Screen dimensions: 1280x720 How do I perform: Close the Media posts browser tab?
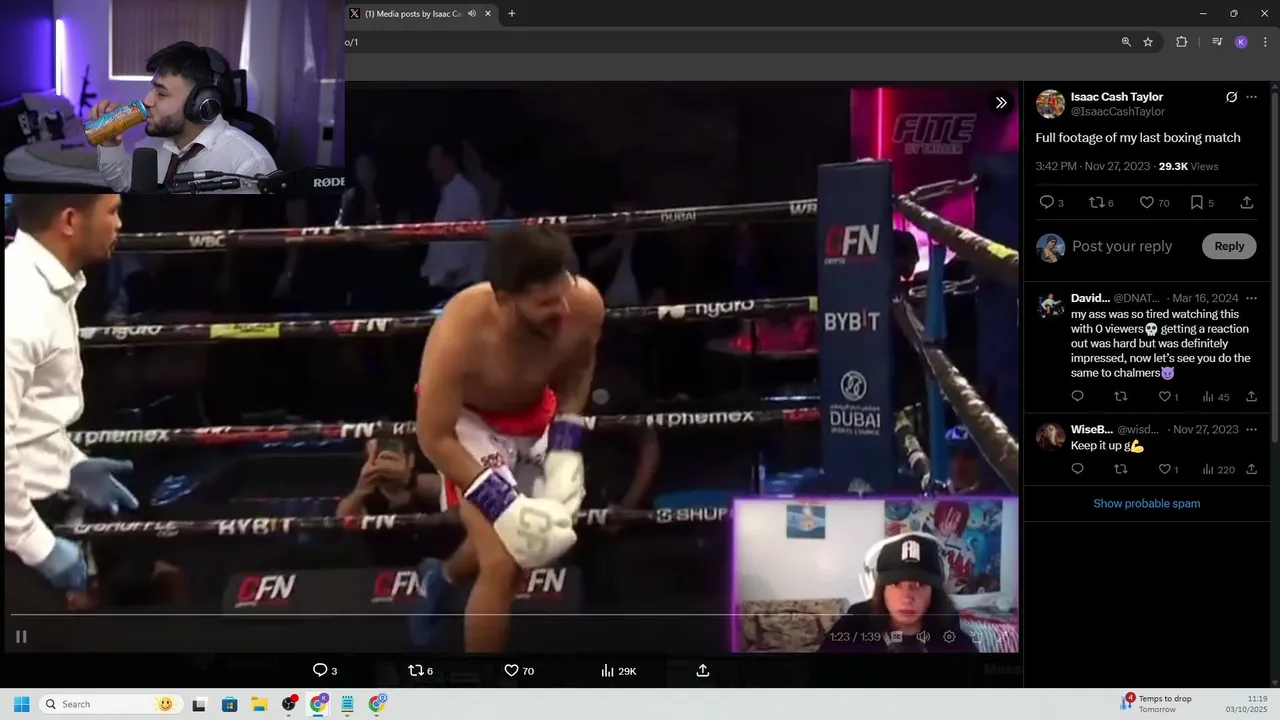(488, 14)
